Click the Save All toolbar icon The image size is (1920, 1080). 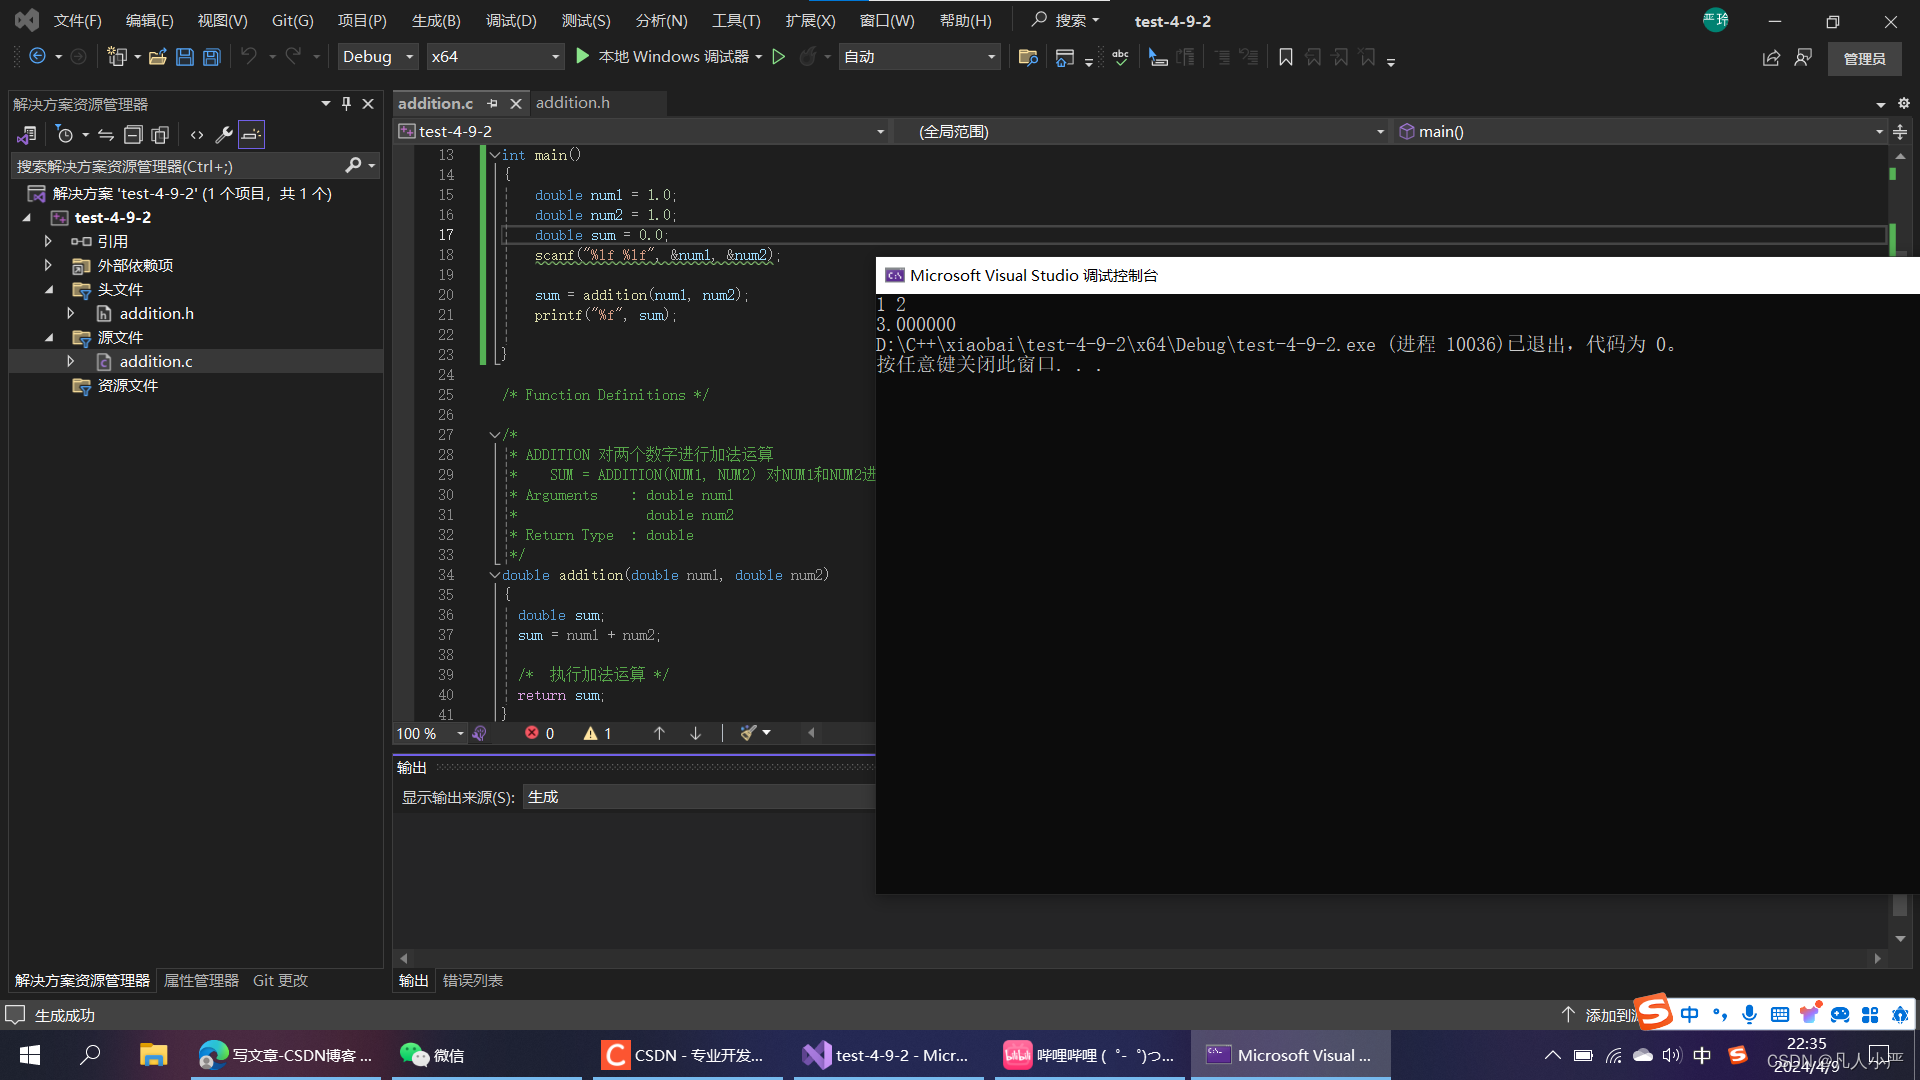click(x=212, y=57)
